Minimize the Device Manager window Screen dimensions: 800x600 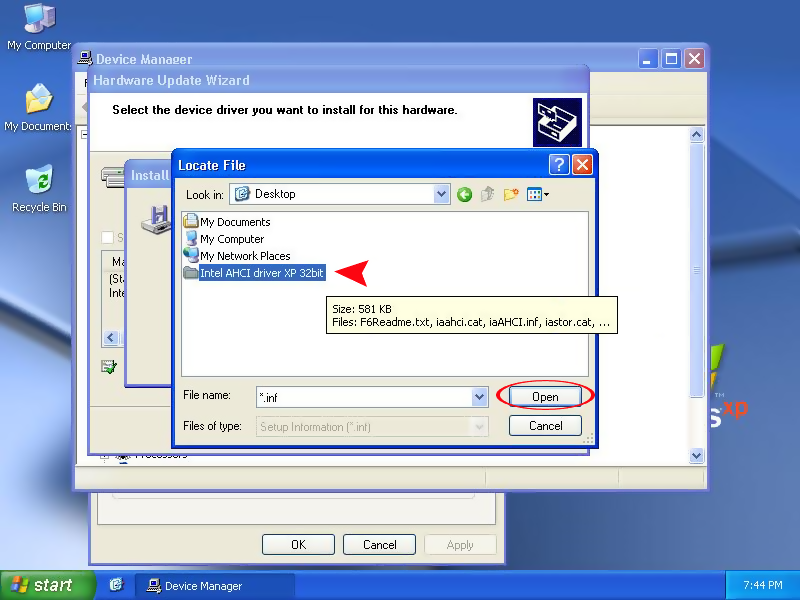647,59
